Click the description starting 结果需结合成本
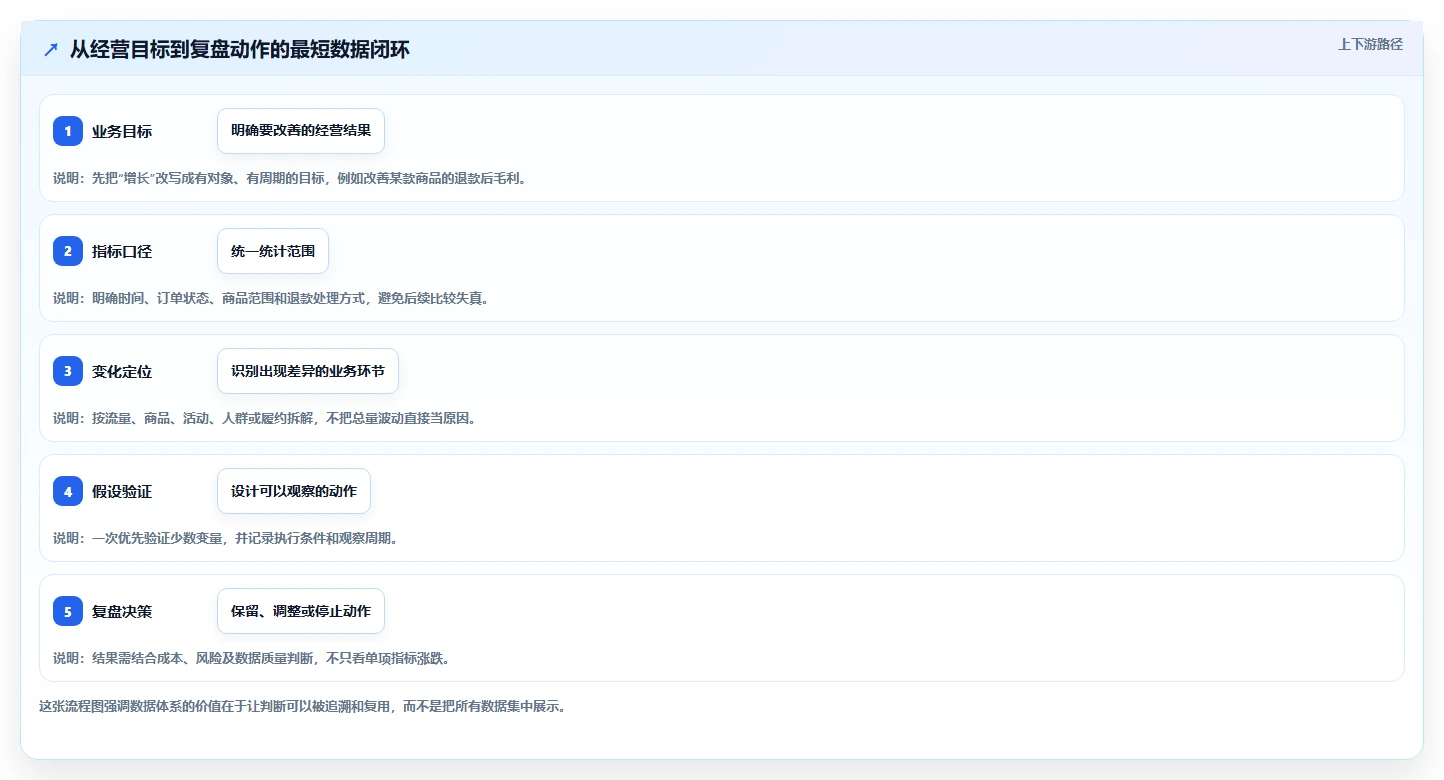Viewport: 1444px width, 780px height. (x=252, y=658)
